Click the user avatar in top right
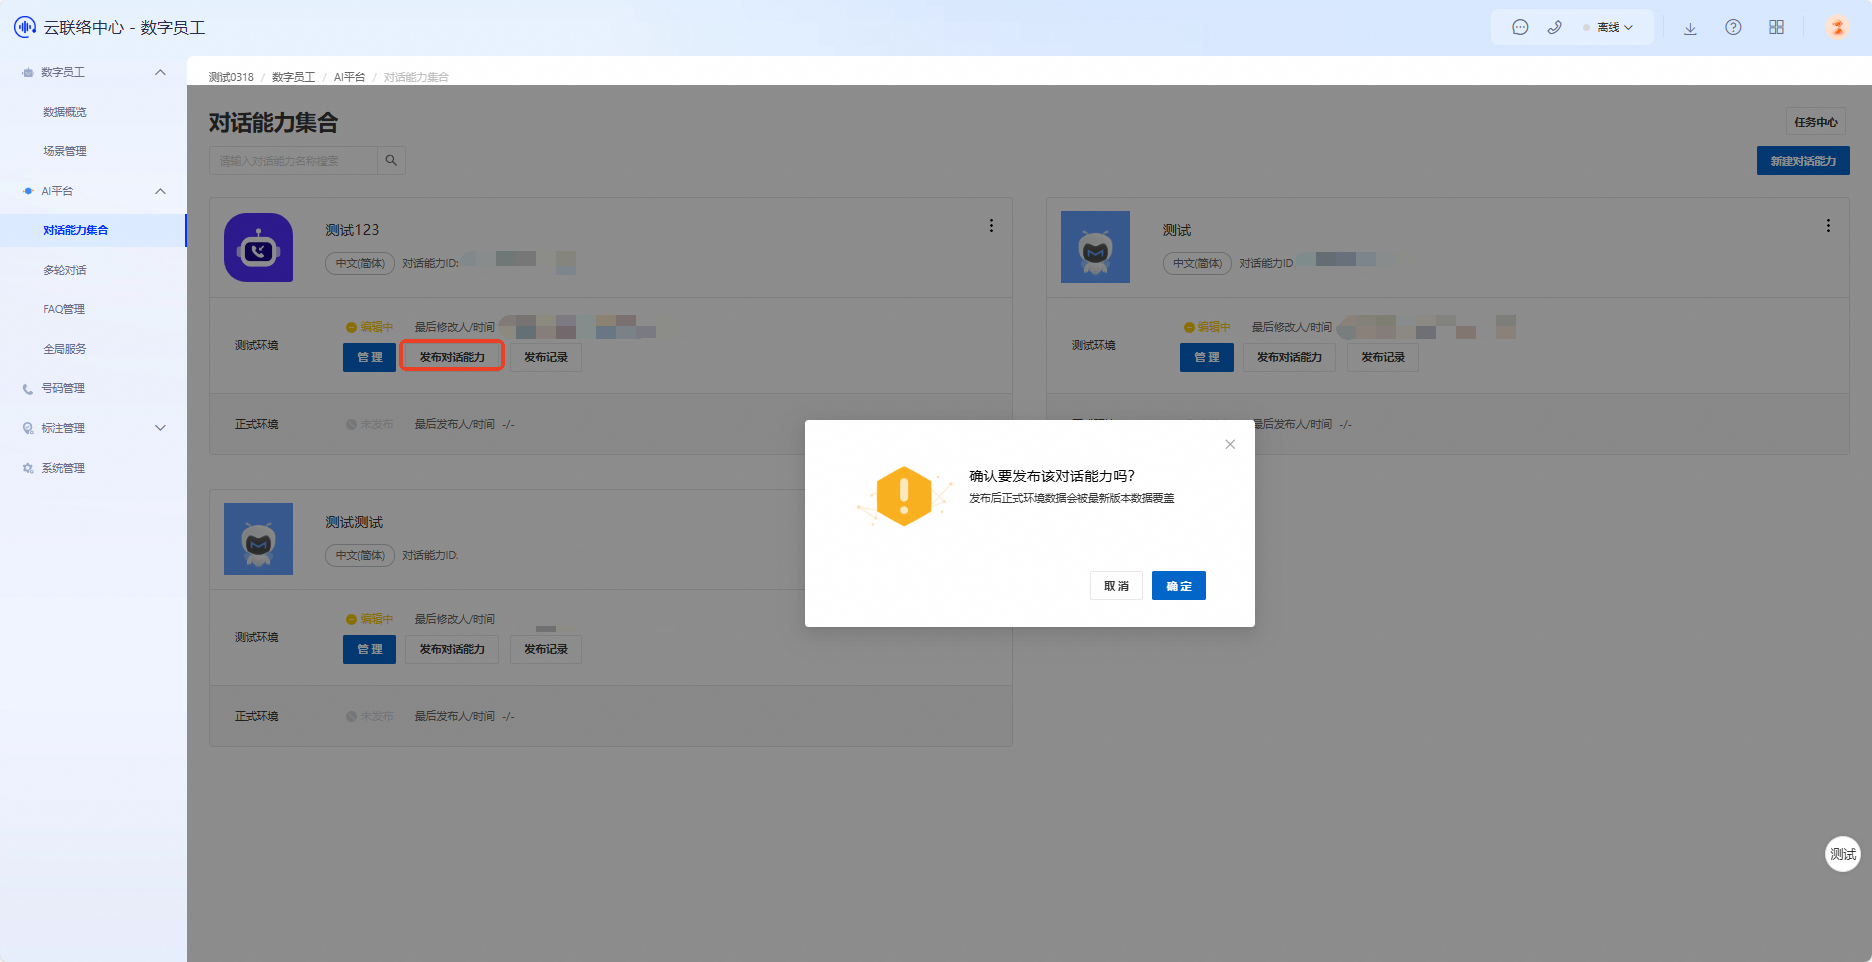This screenshot has width=1872, height=962. tap(1837, 28)
